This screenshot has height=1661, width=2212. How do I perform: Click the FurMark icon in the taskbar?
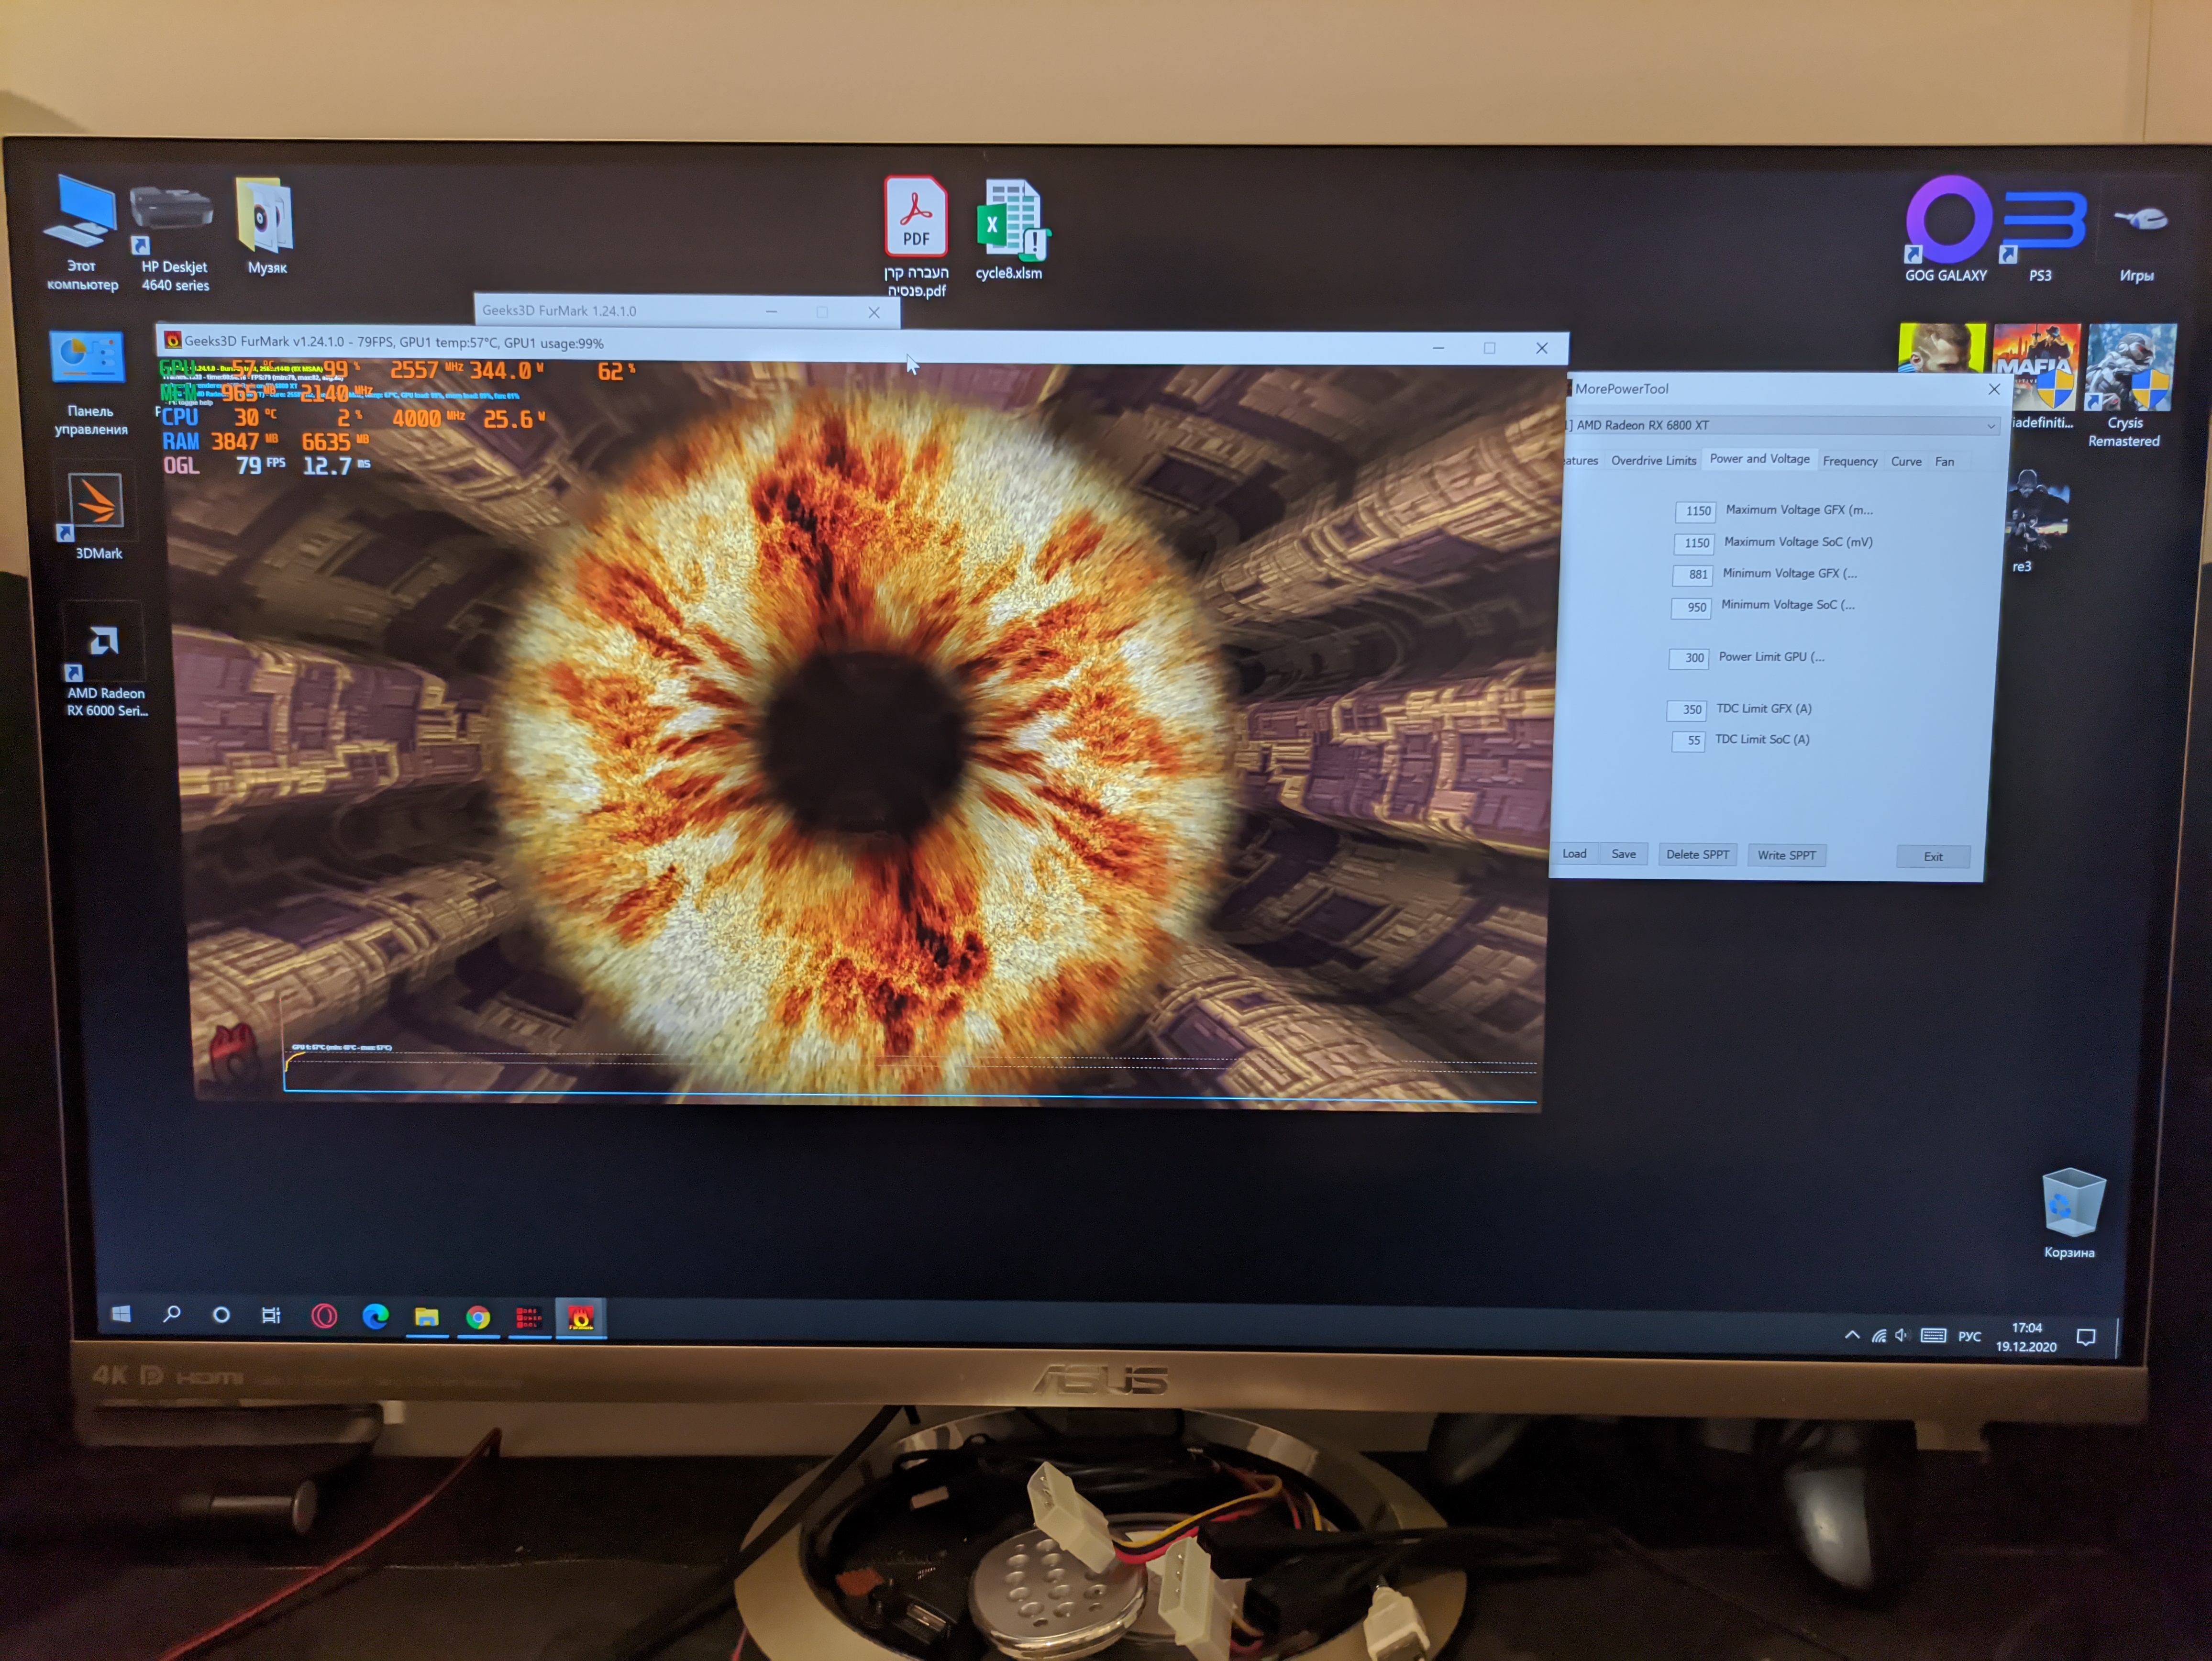581,1318
